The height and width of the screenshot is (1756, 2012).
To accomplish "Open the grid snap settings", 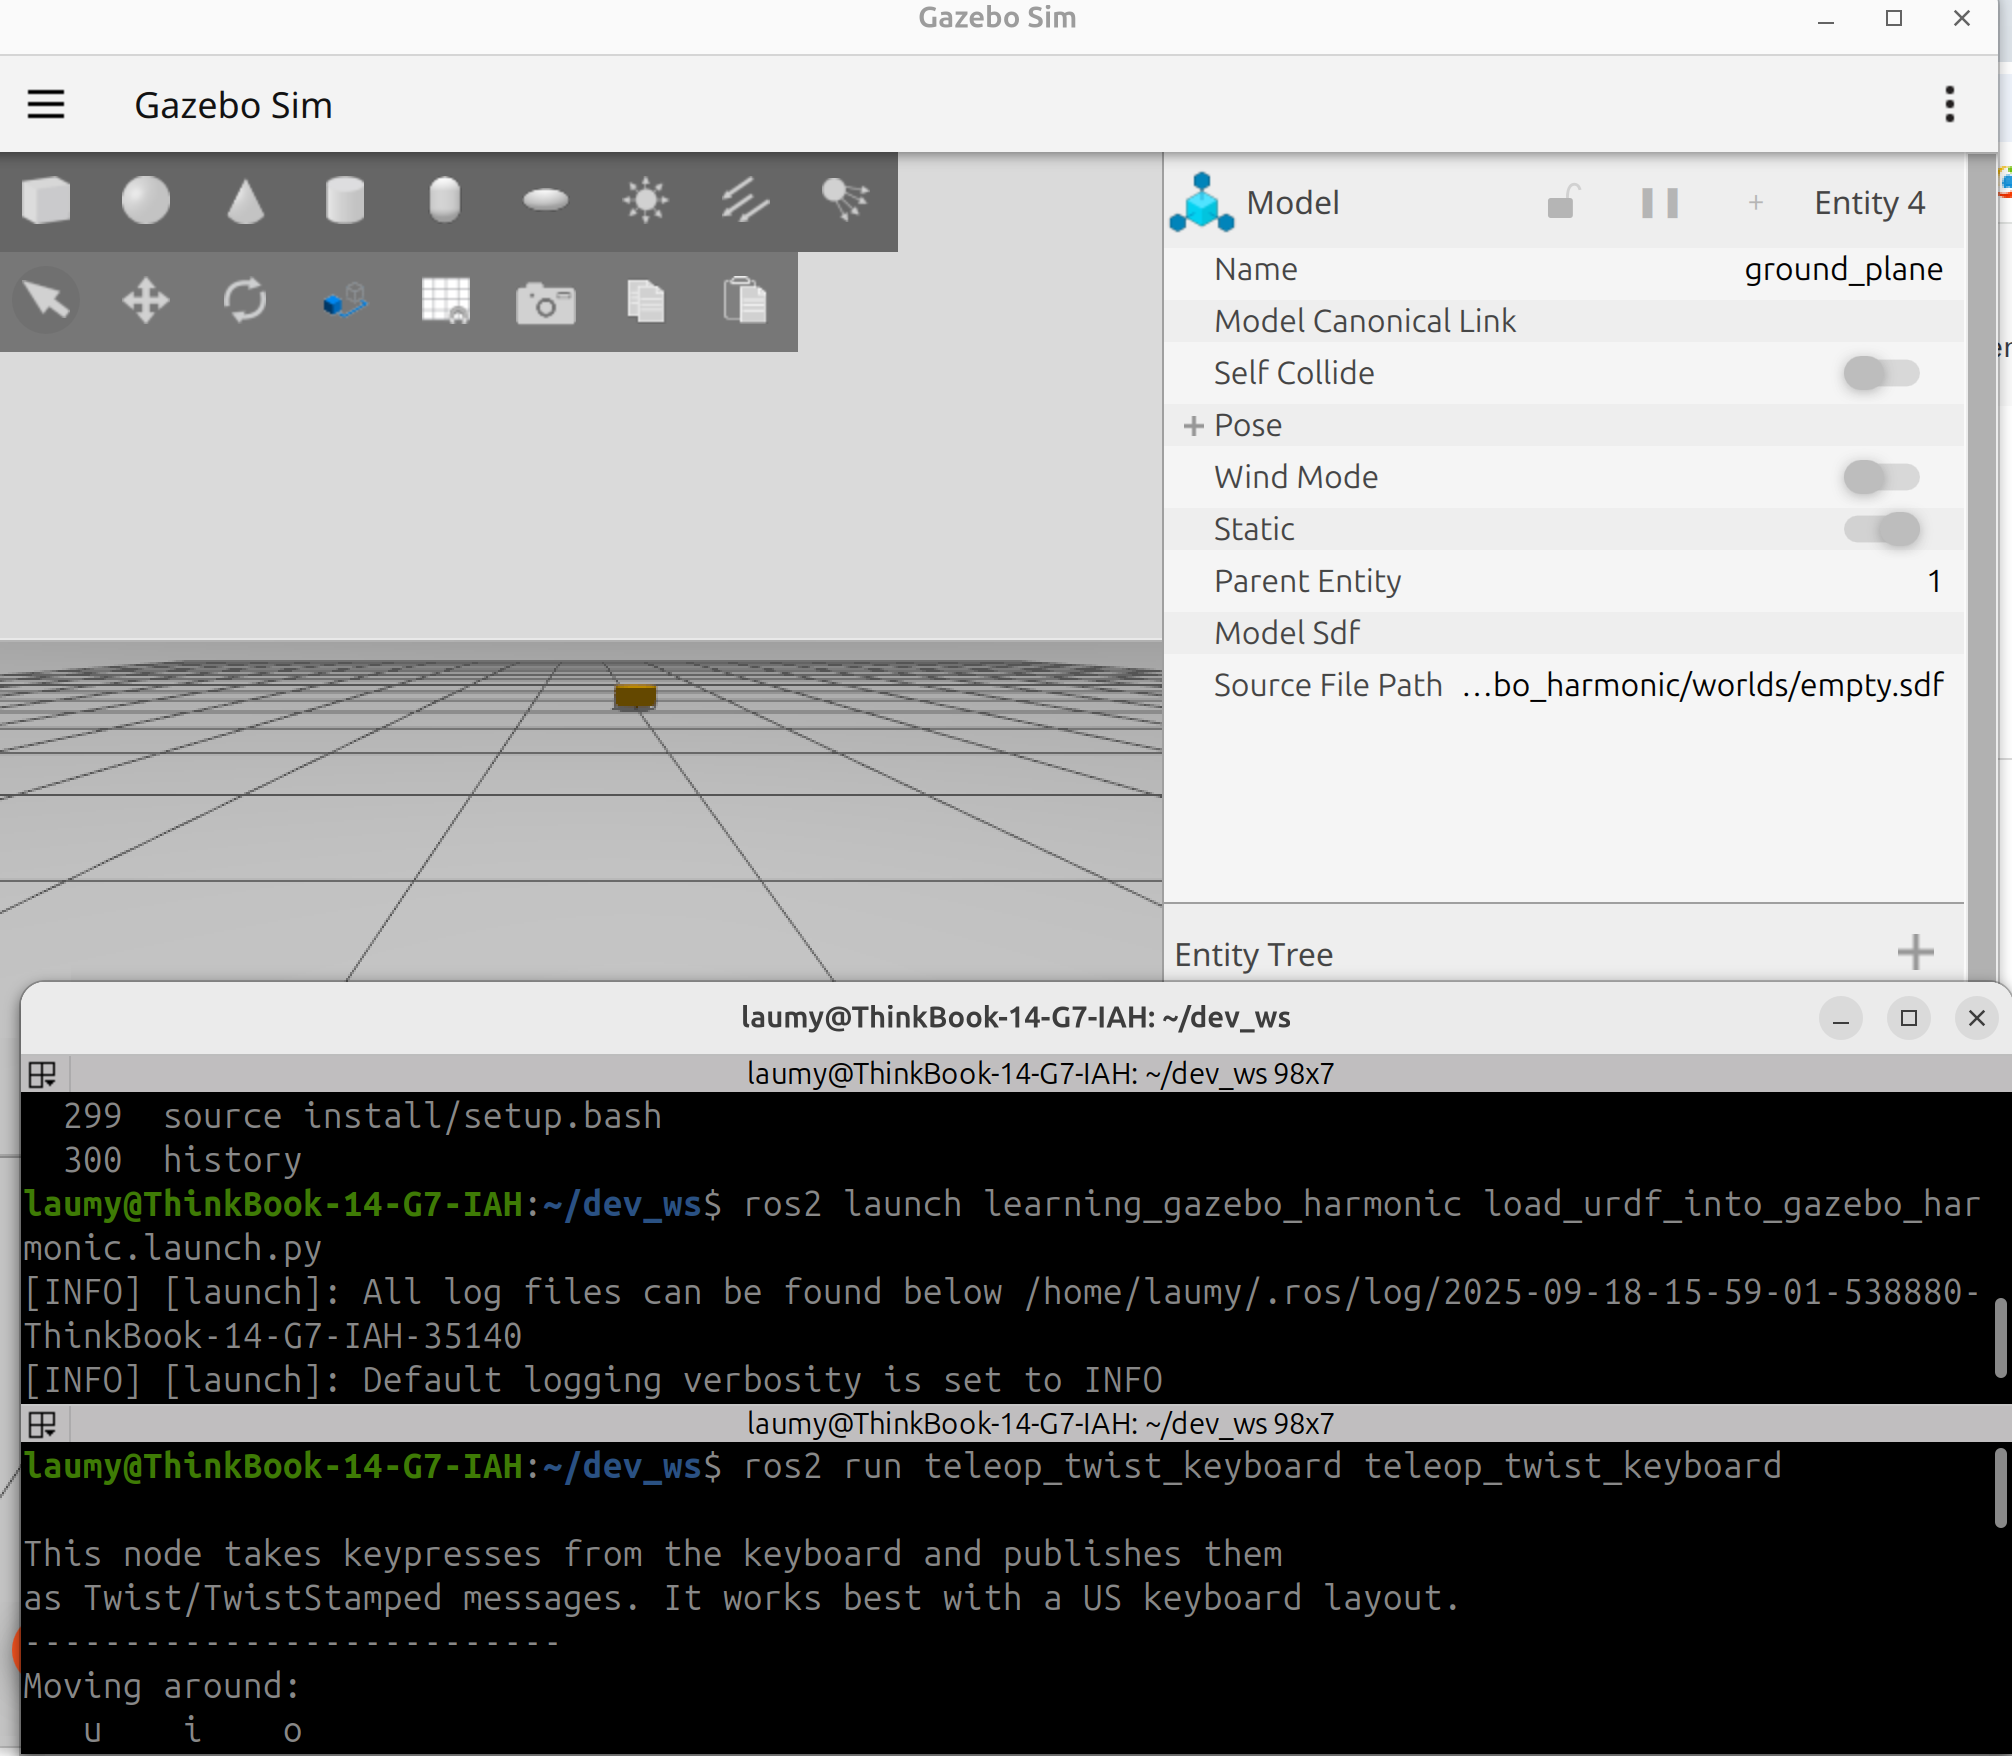I will pos(445,301).
